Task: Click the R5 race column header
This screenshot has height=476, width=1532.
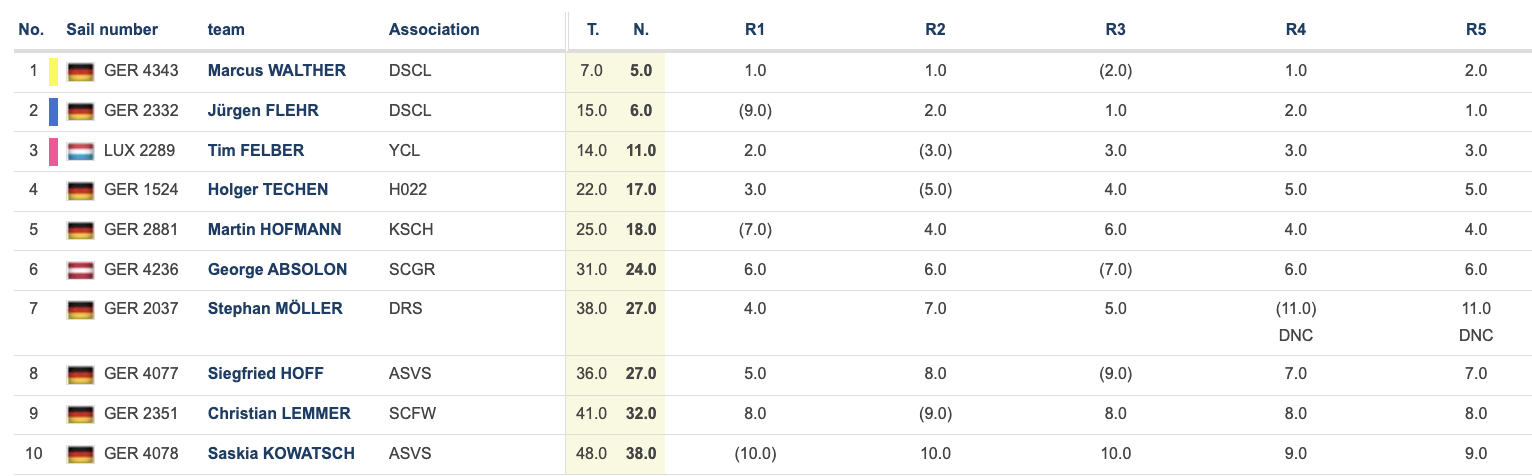Action: pos(1475,30)
